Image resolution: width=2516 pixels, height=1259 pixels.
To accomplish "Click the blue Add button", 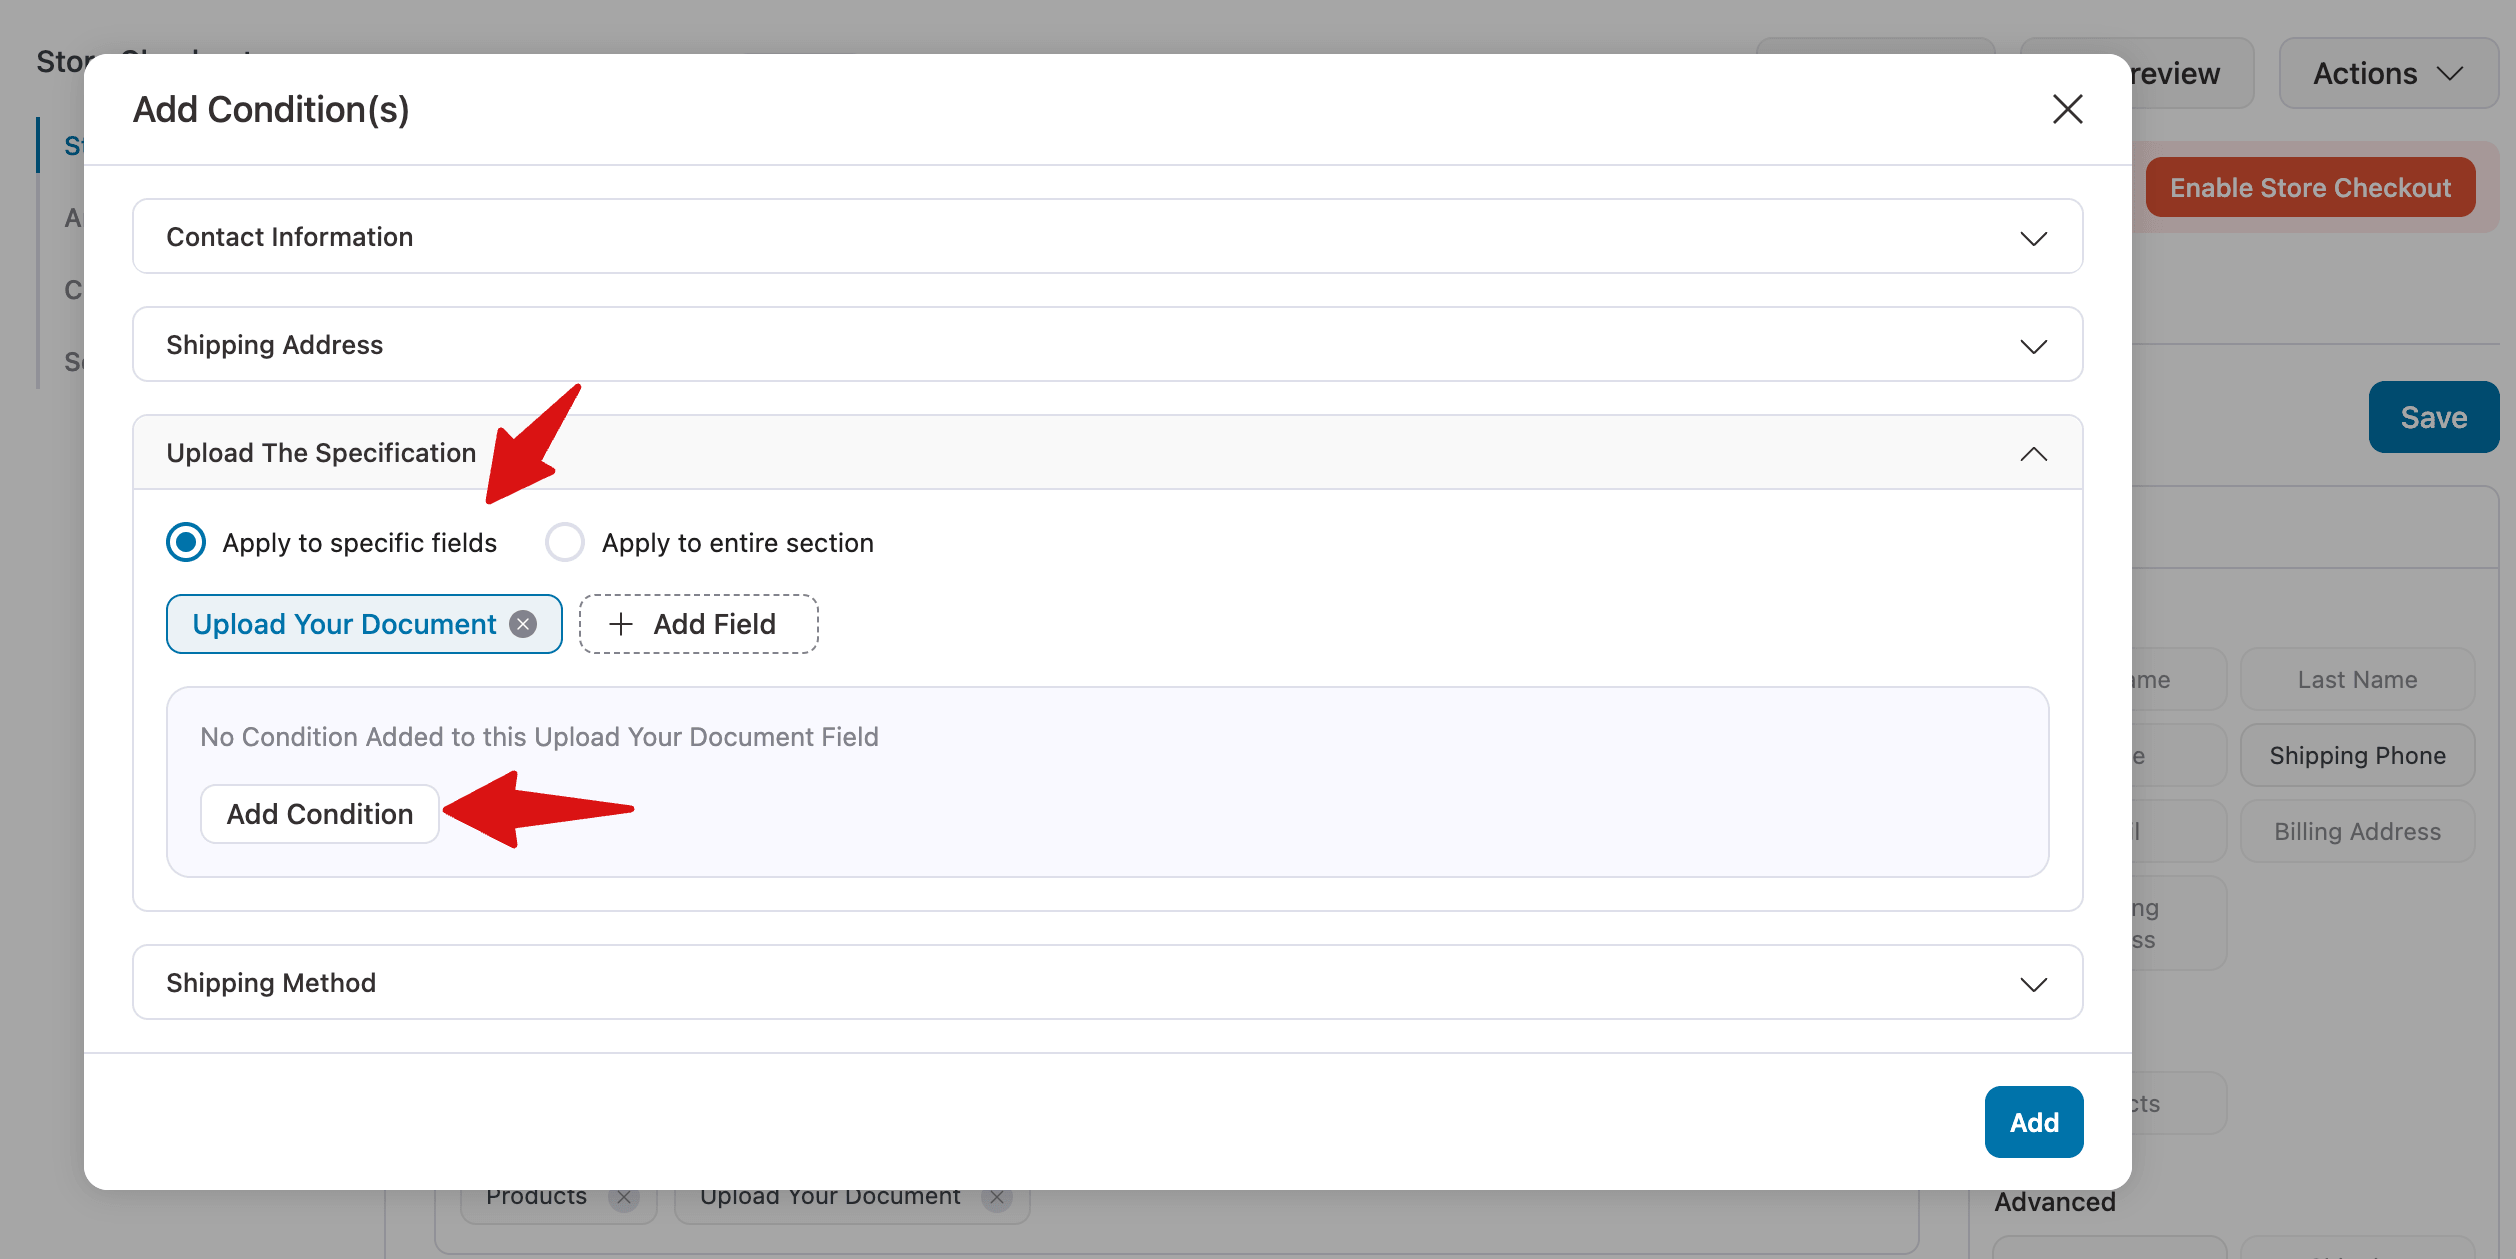I will click(2034, 1121).
